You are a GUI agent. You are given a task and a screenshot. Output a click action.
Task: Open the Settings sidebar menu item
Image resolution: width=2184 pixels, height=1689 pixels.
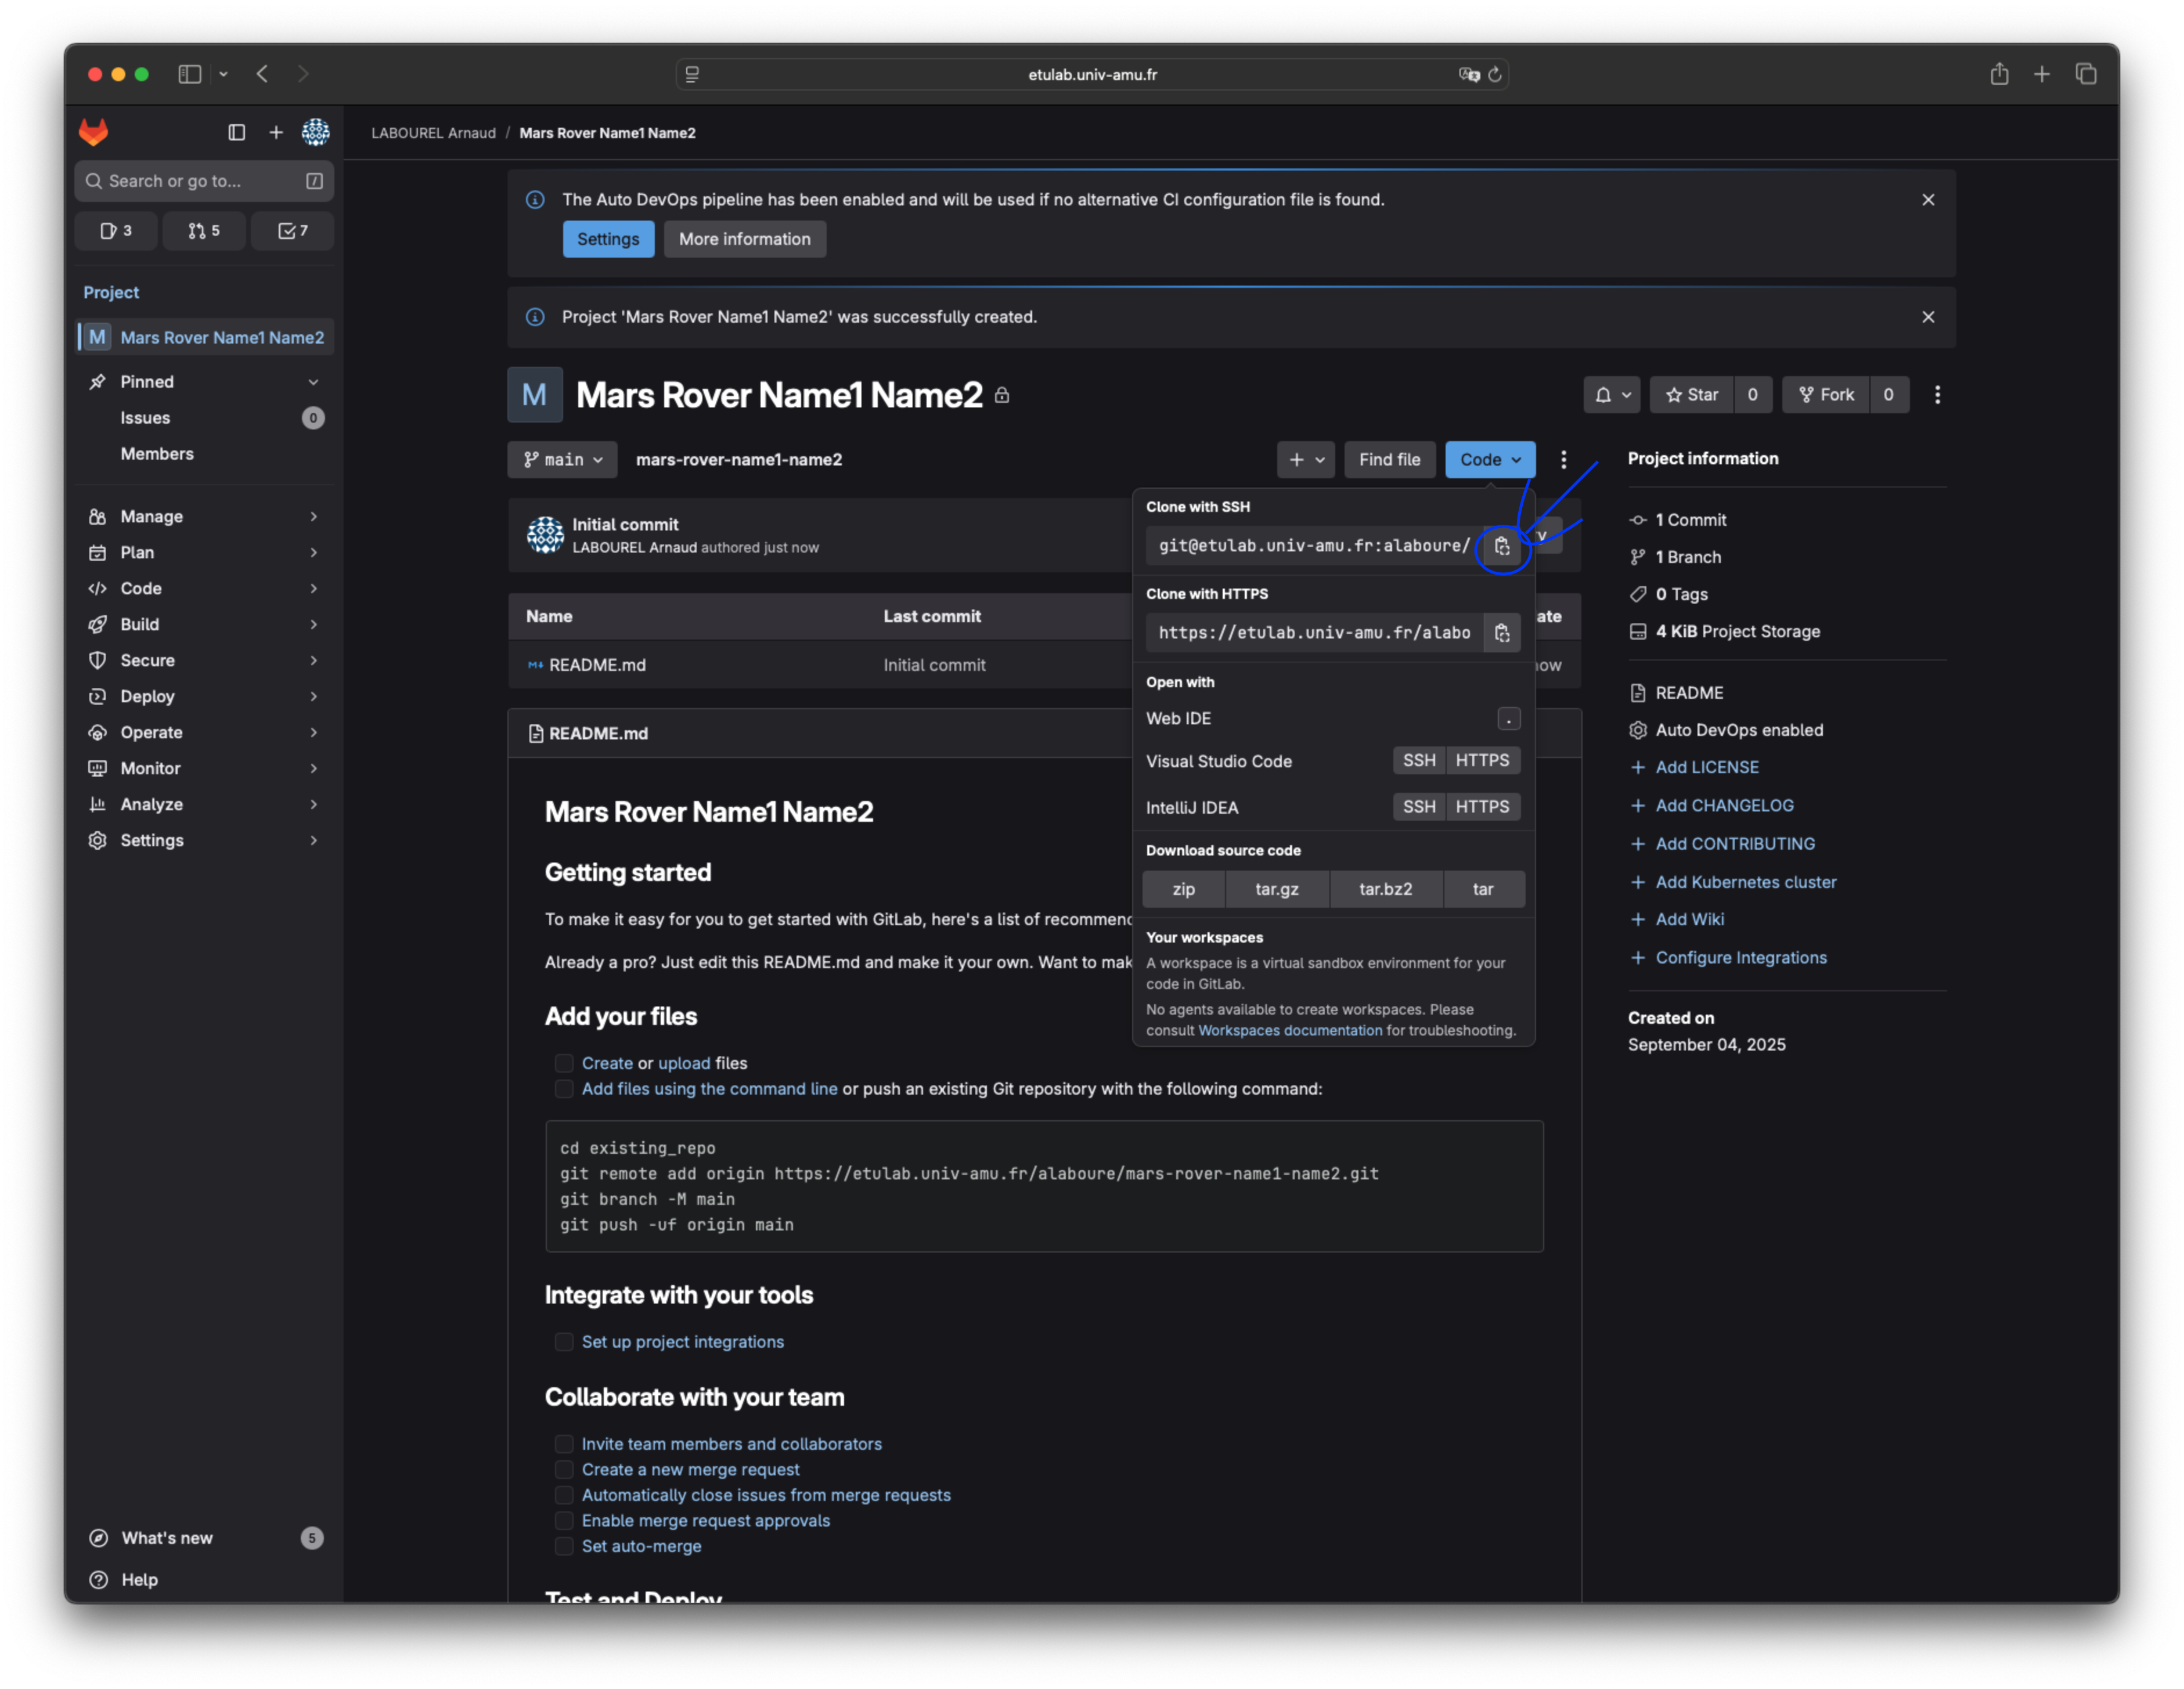click(x=152, y=840)
